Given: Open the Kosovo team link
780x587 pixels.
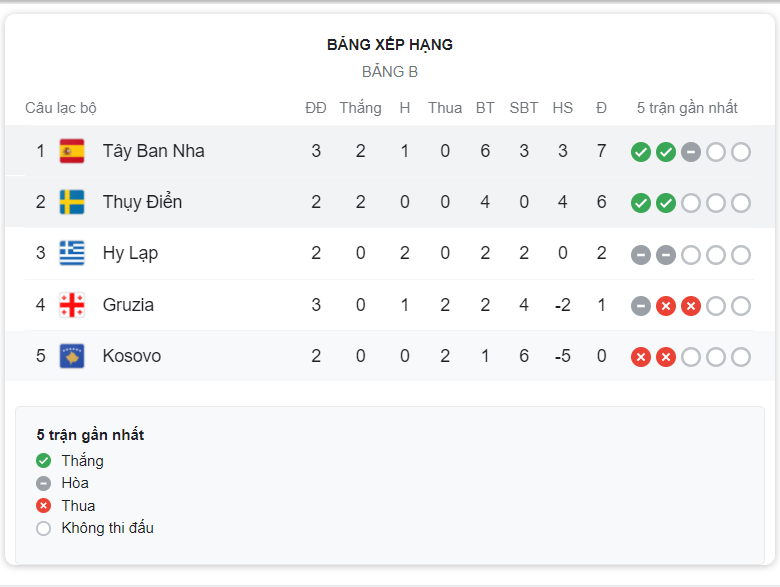Looking at the screenshot, I should (132, 356).
